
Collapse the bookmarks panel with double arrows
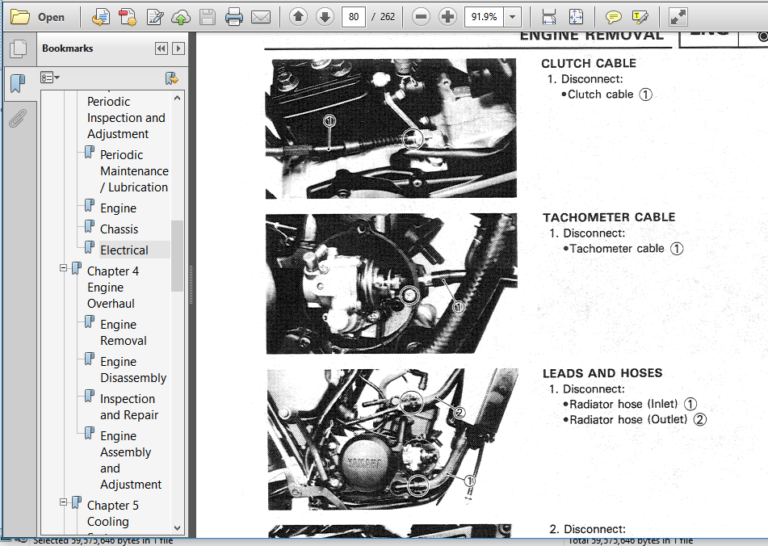coord(161,48)
